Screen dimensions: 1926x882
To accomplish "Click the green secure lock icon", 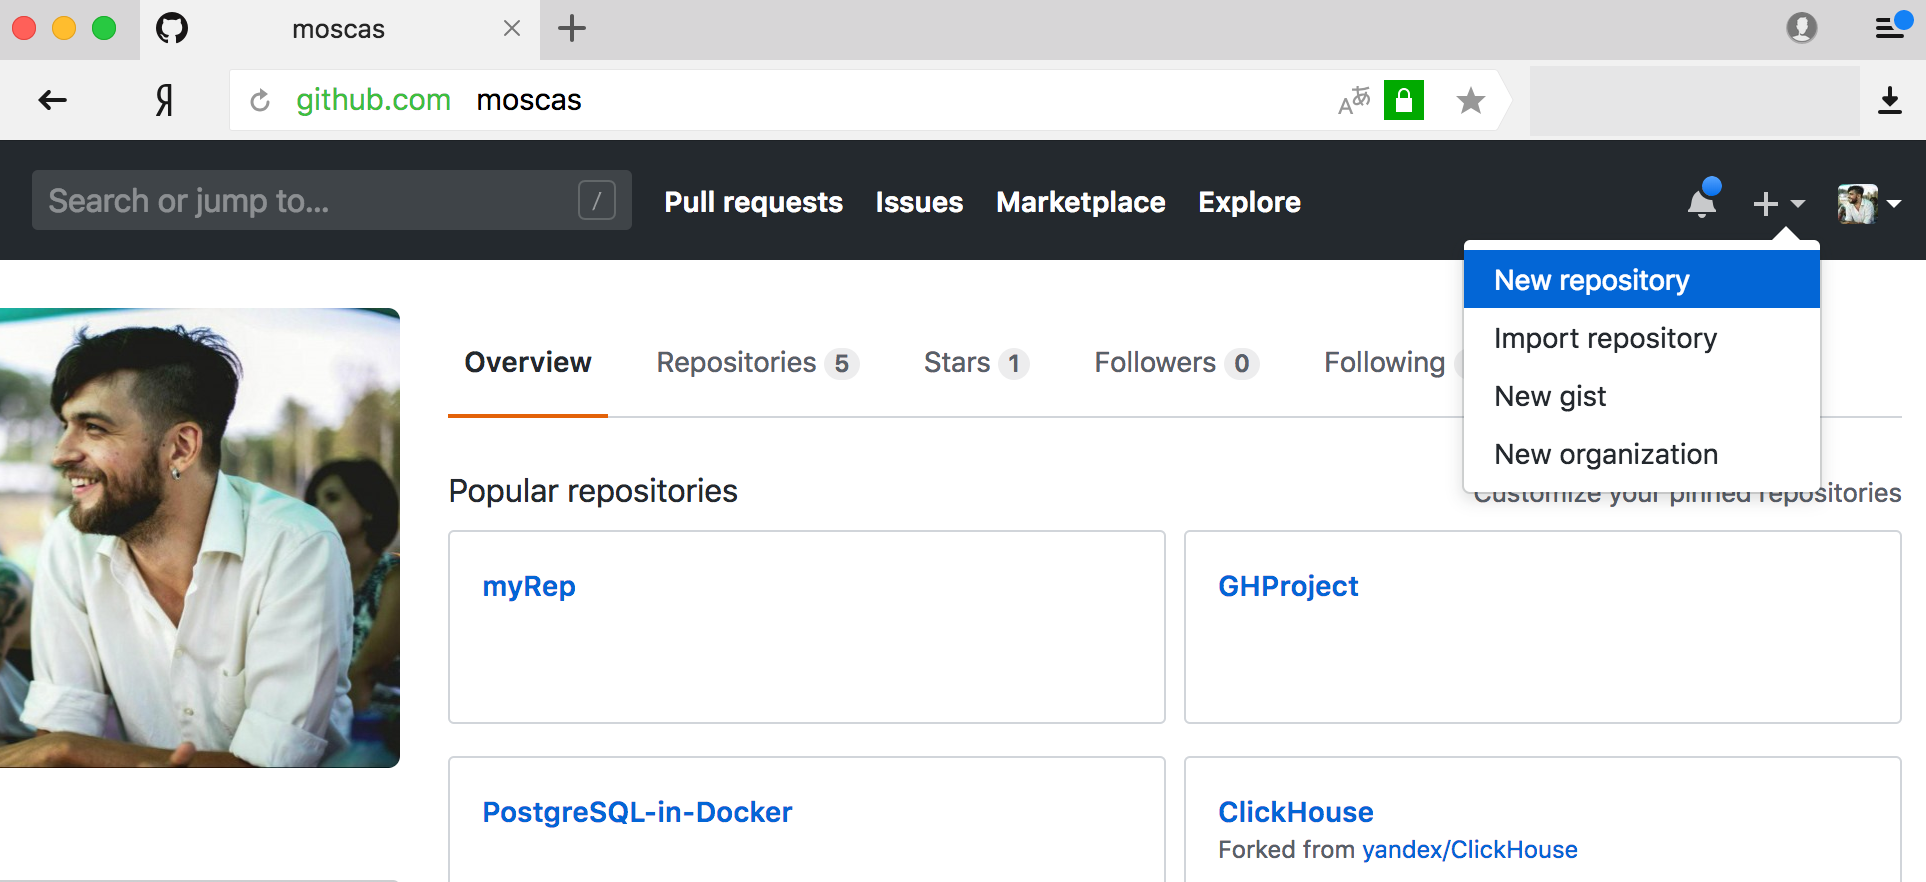I will point(1404,100).
